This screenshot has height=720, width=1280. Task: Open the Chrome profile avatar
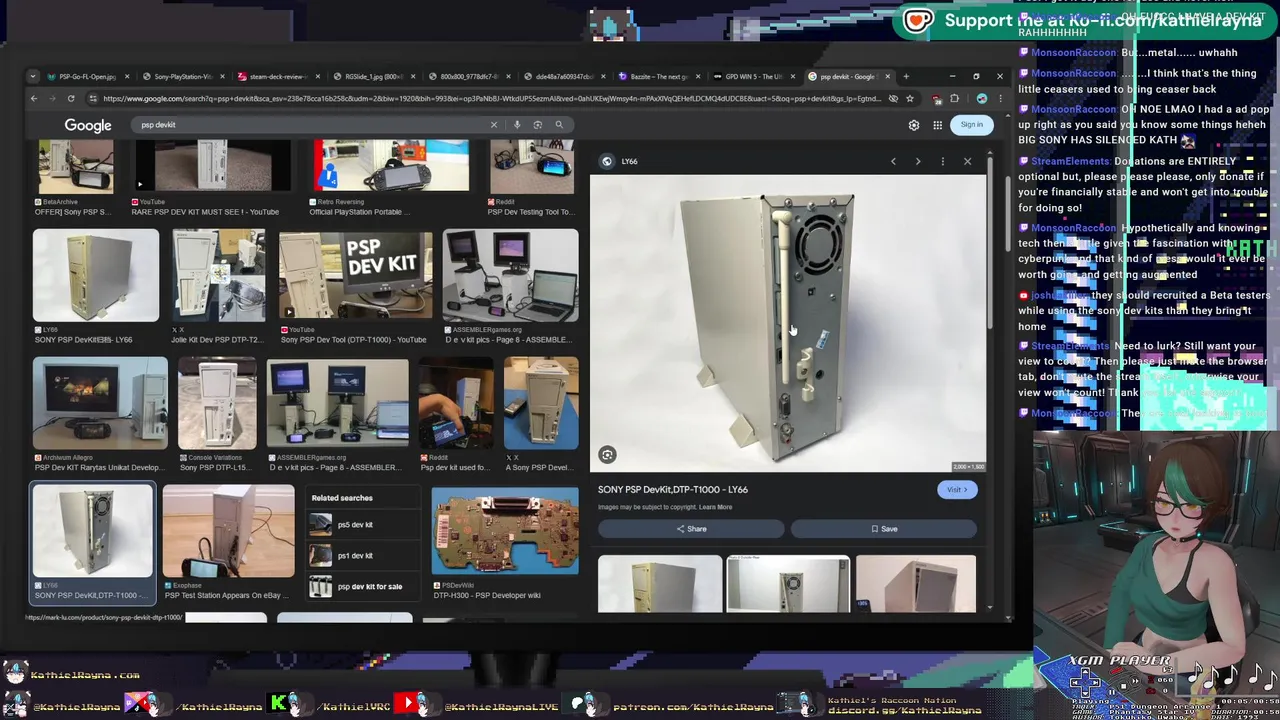[x=982, y=98]
